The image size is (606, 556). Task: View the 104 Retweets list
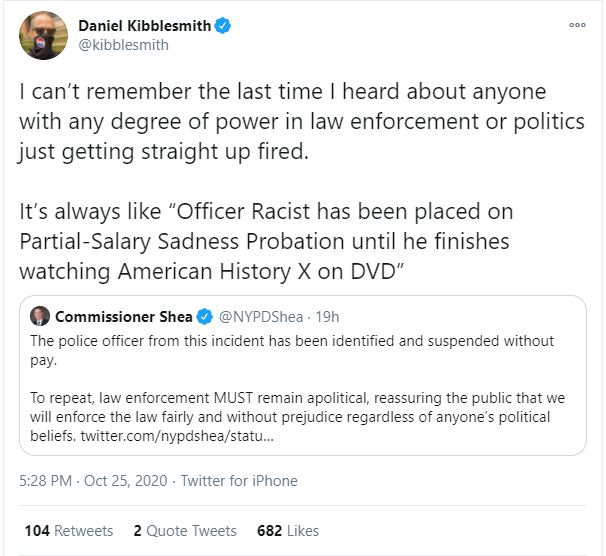[68, 530]
